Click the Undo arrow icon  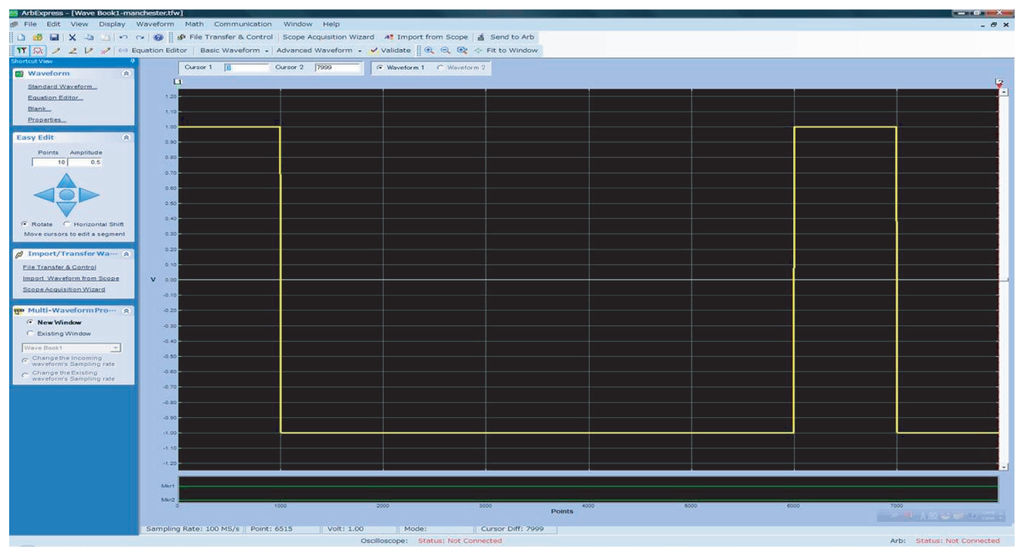tap(123, 37)
